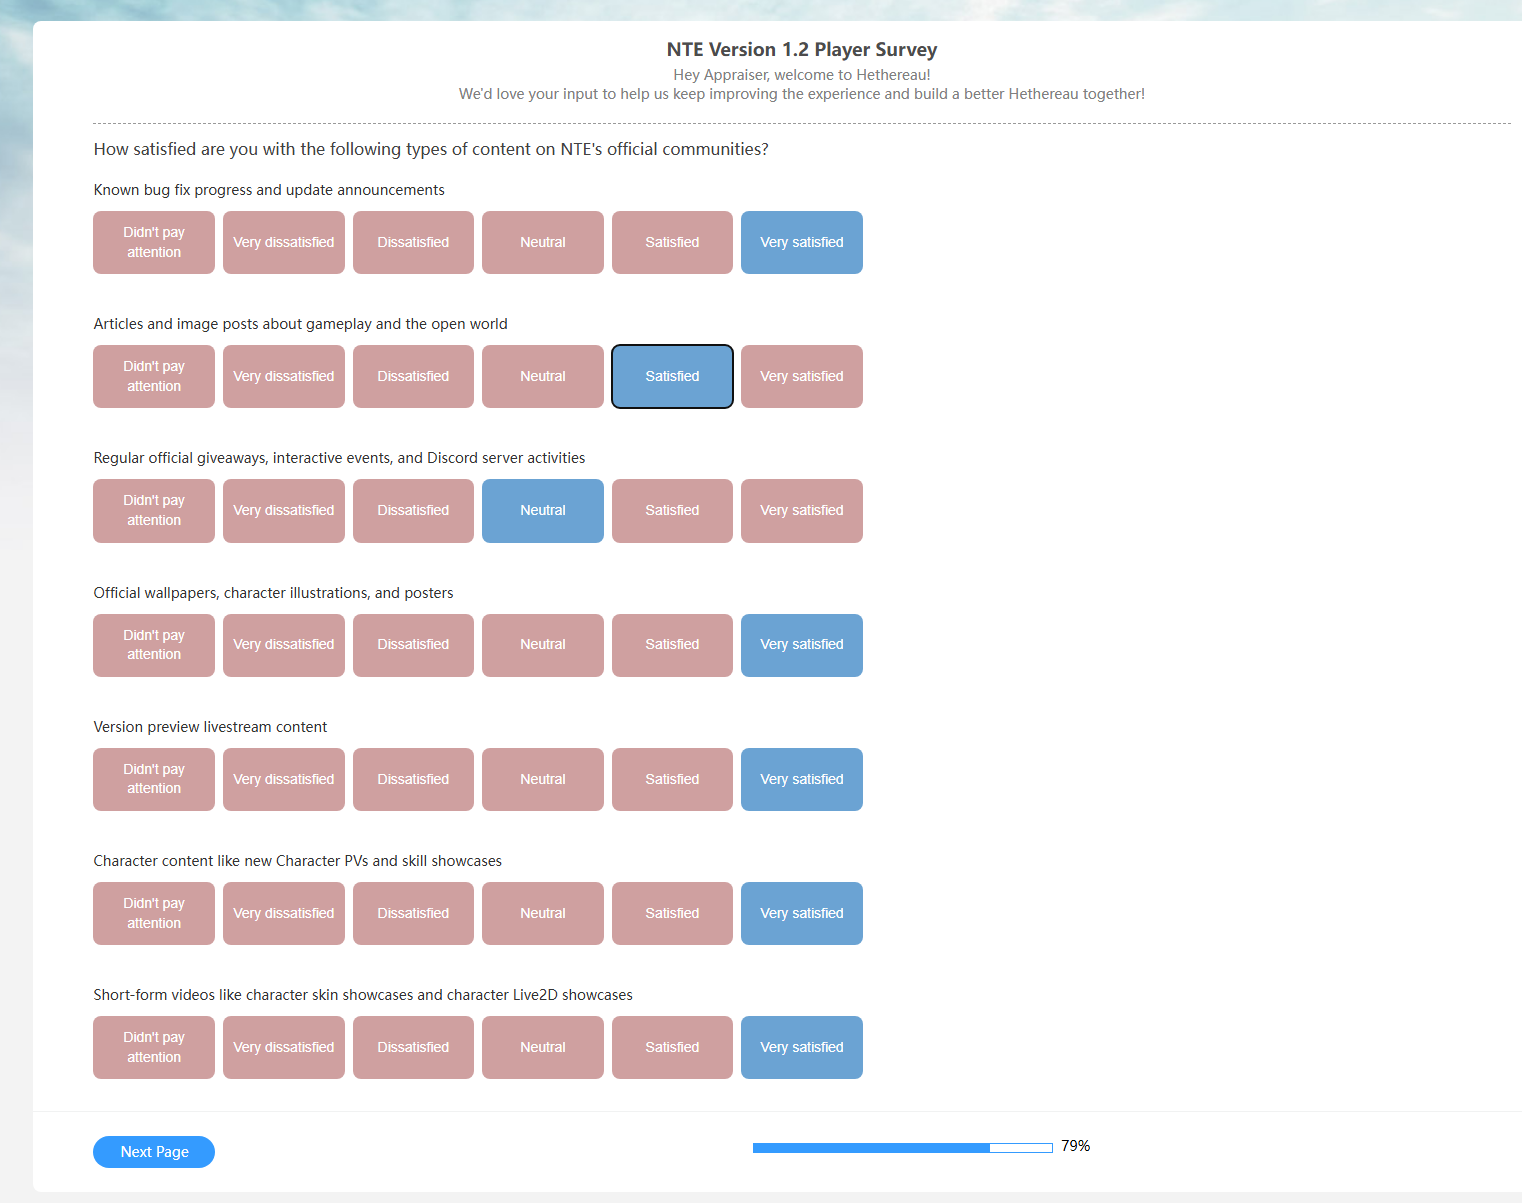The width and height of the screenshot is (1522, 1203).
Task: Mark bug fix announcements as 'Dissatisfied'
Action: tap(413, 242)
